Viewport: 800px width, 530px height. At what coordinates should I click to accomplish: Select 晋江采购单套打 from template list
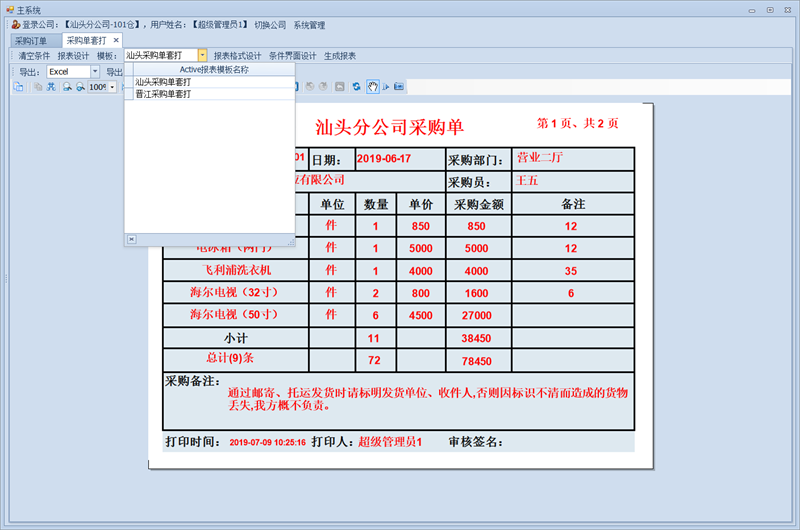pyautogui.click(x=163, y=93)
